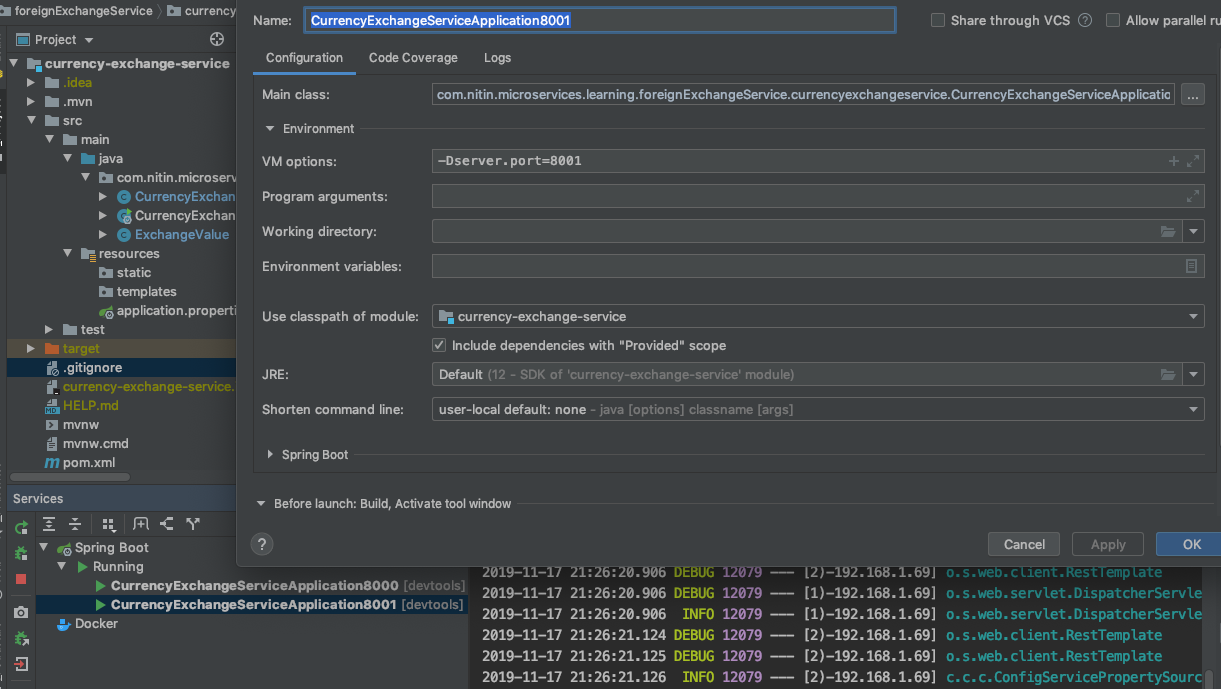This screenshot has width=1221, height=689.
Task: Open Shorten command line dropdown
Action: pos(1194,410)
